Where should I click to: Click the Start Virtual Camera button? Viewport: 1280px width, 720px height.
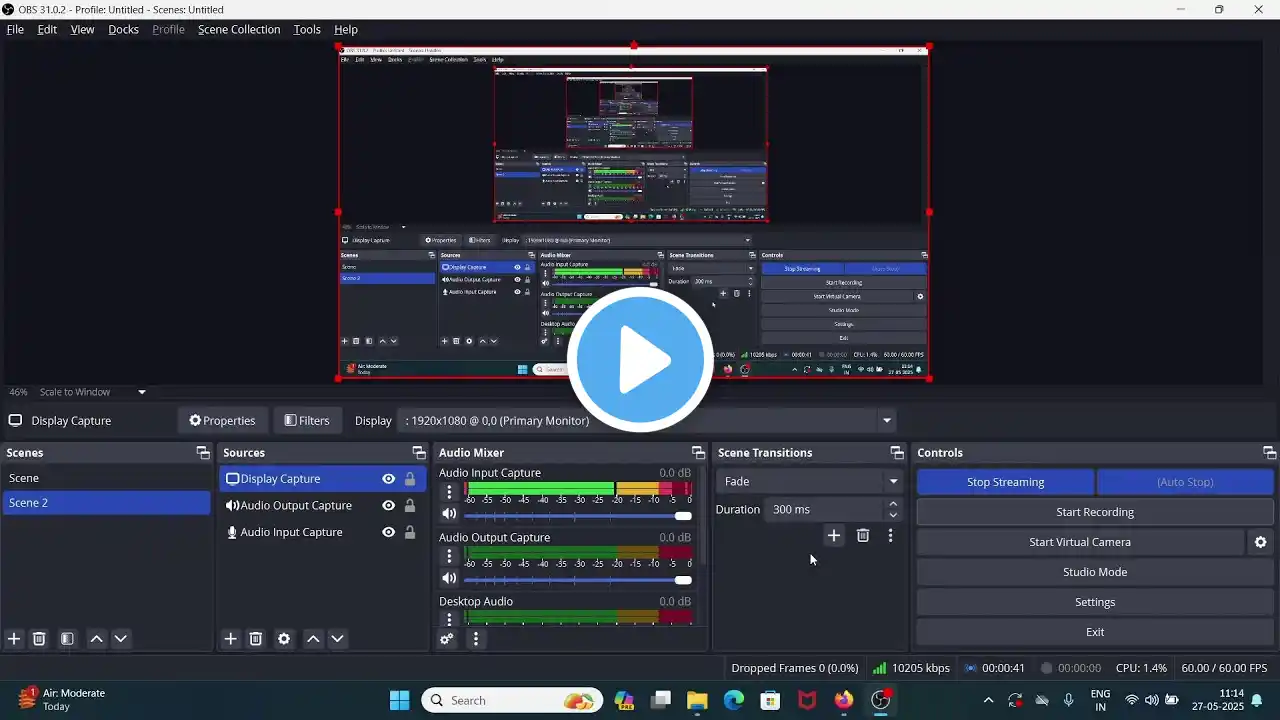(x=1080, y=542)
